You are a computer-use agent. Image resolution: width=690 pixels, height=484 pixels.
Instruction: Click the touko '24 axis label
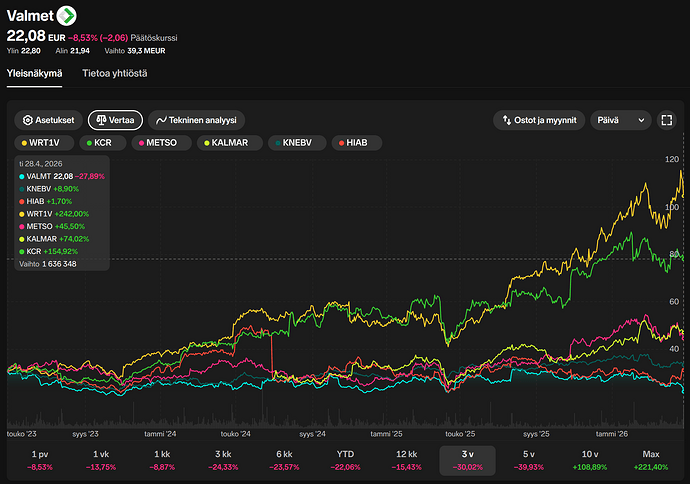(x=235, y=434)
